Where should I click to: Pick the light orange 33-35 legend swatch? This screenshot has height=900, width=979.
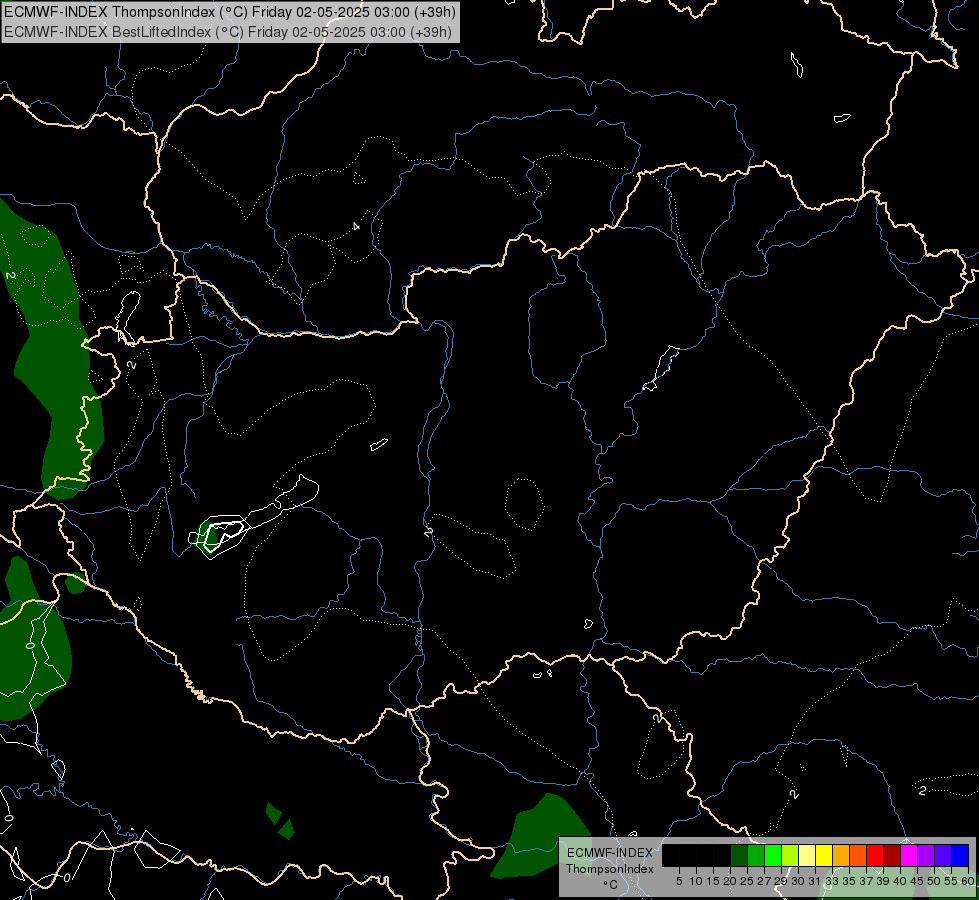click(x=841, y=856)
